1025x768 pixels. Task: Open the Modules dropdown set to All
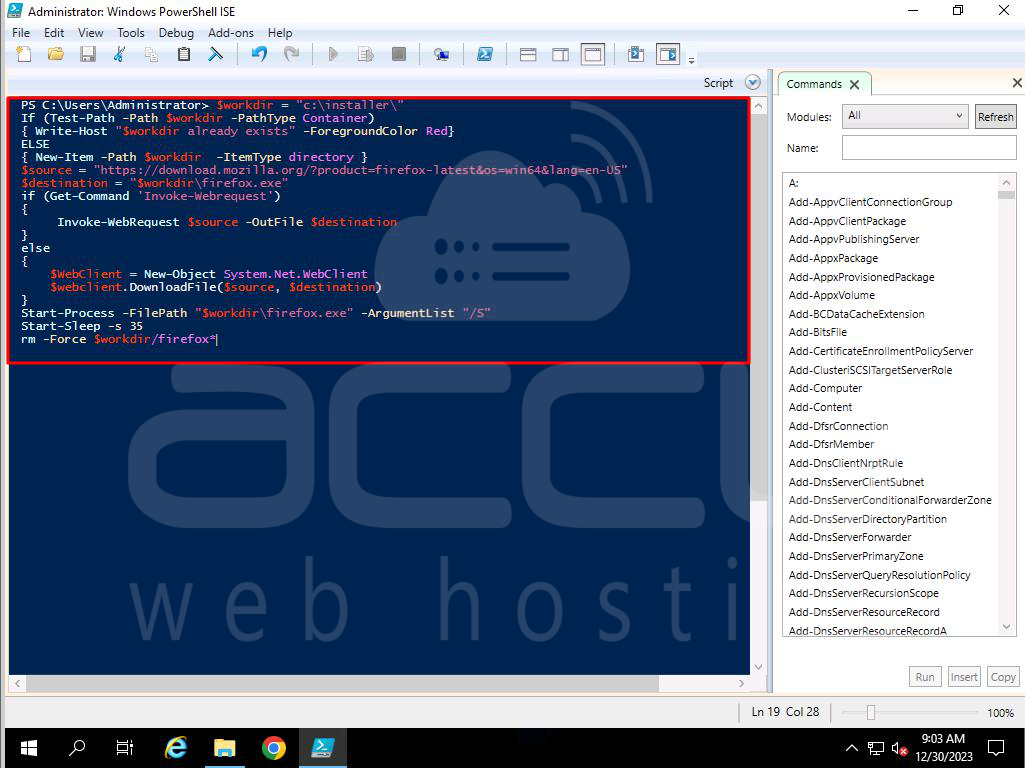[904, 116]
